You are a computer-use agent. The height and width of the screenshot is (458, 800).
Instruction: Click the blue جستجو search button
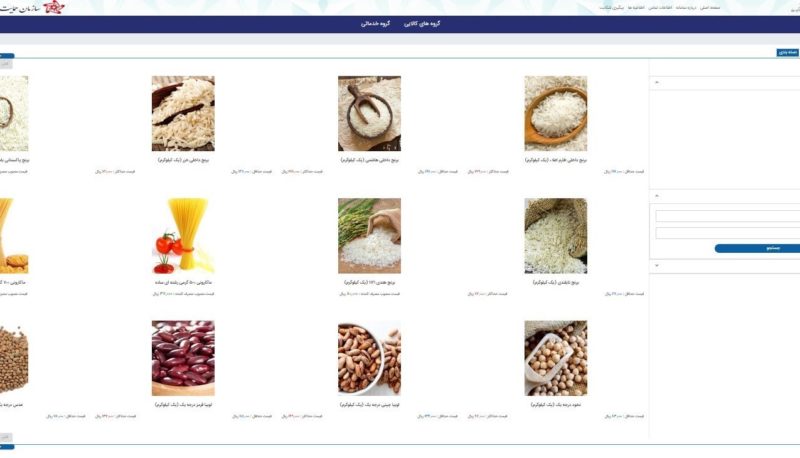757,248
